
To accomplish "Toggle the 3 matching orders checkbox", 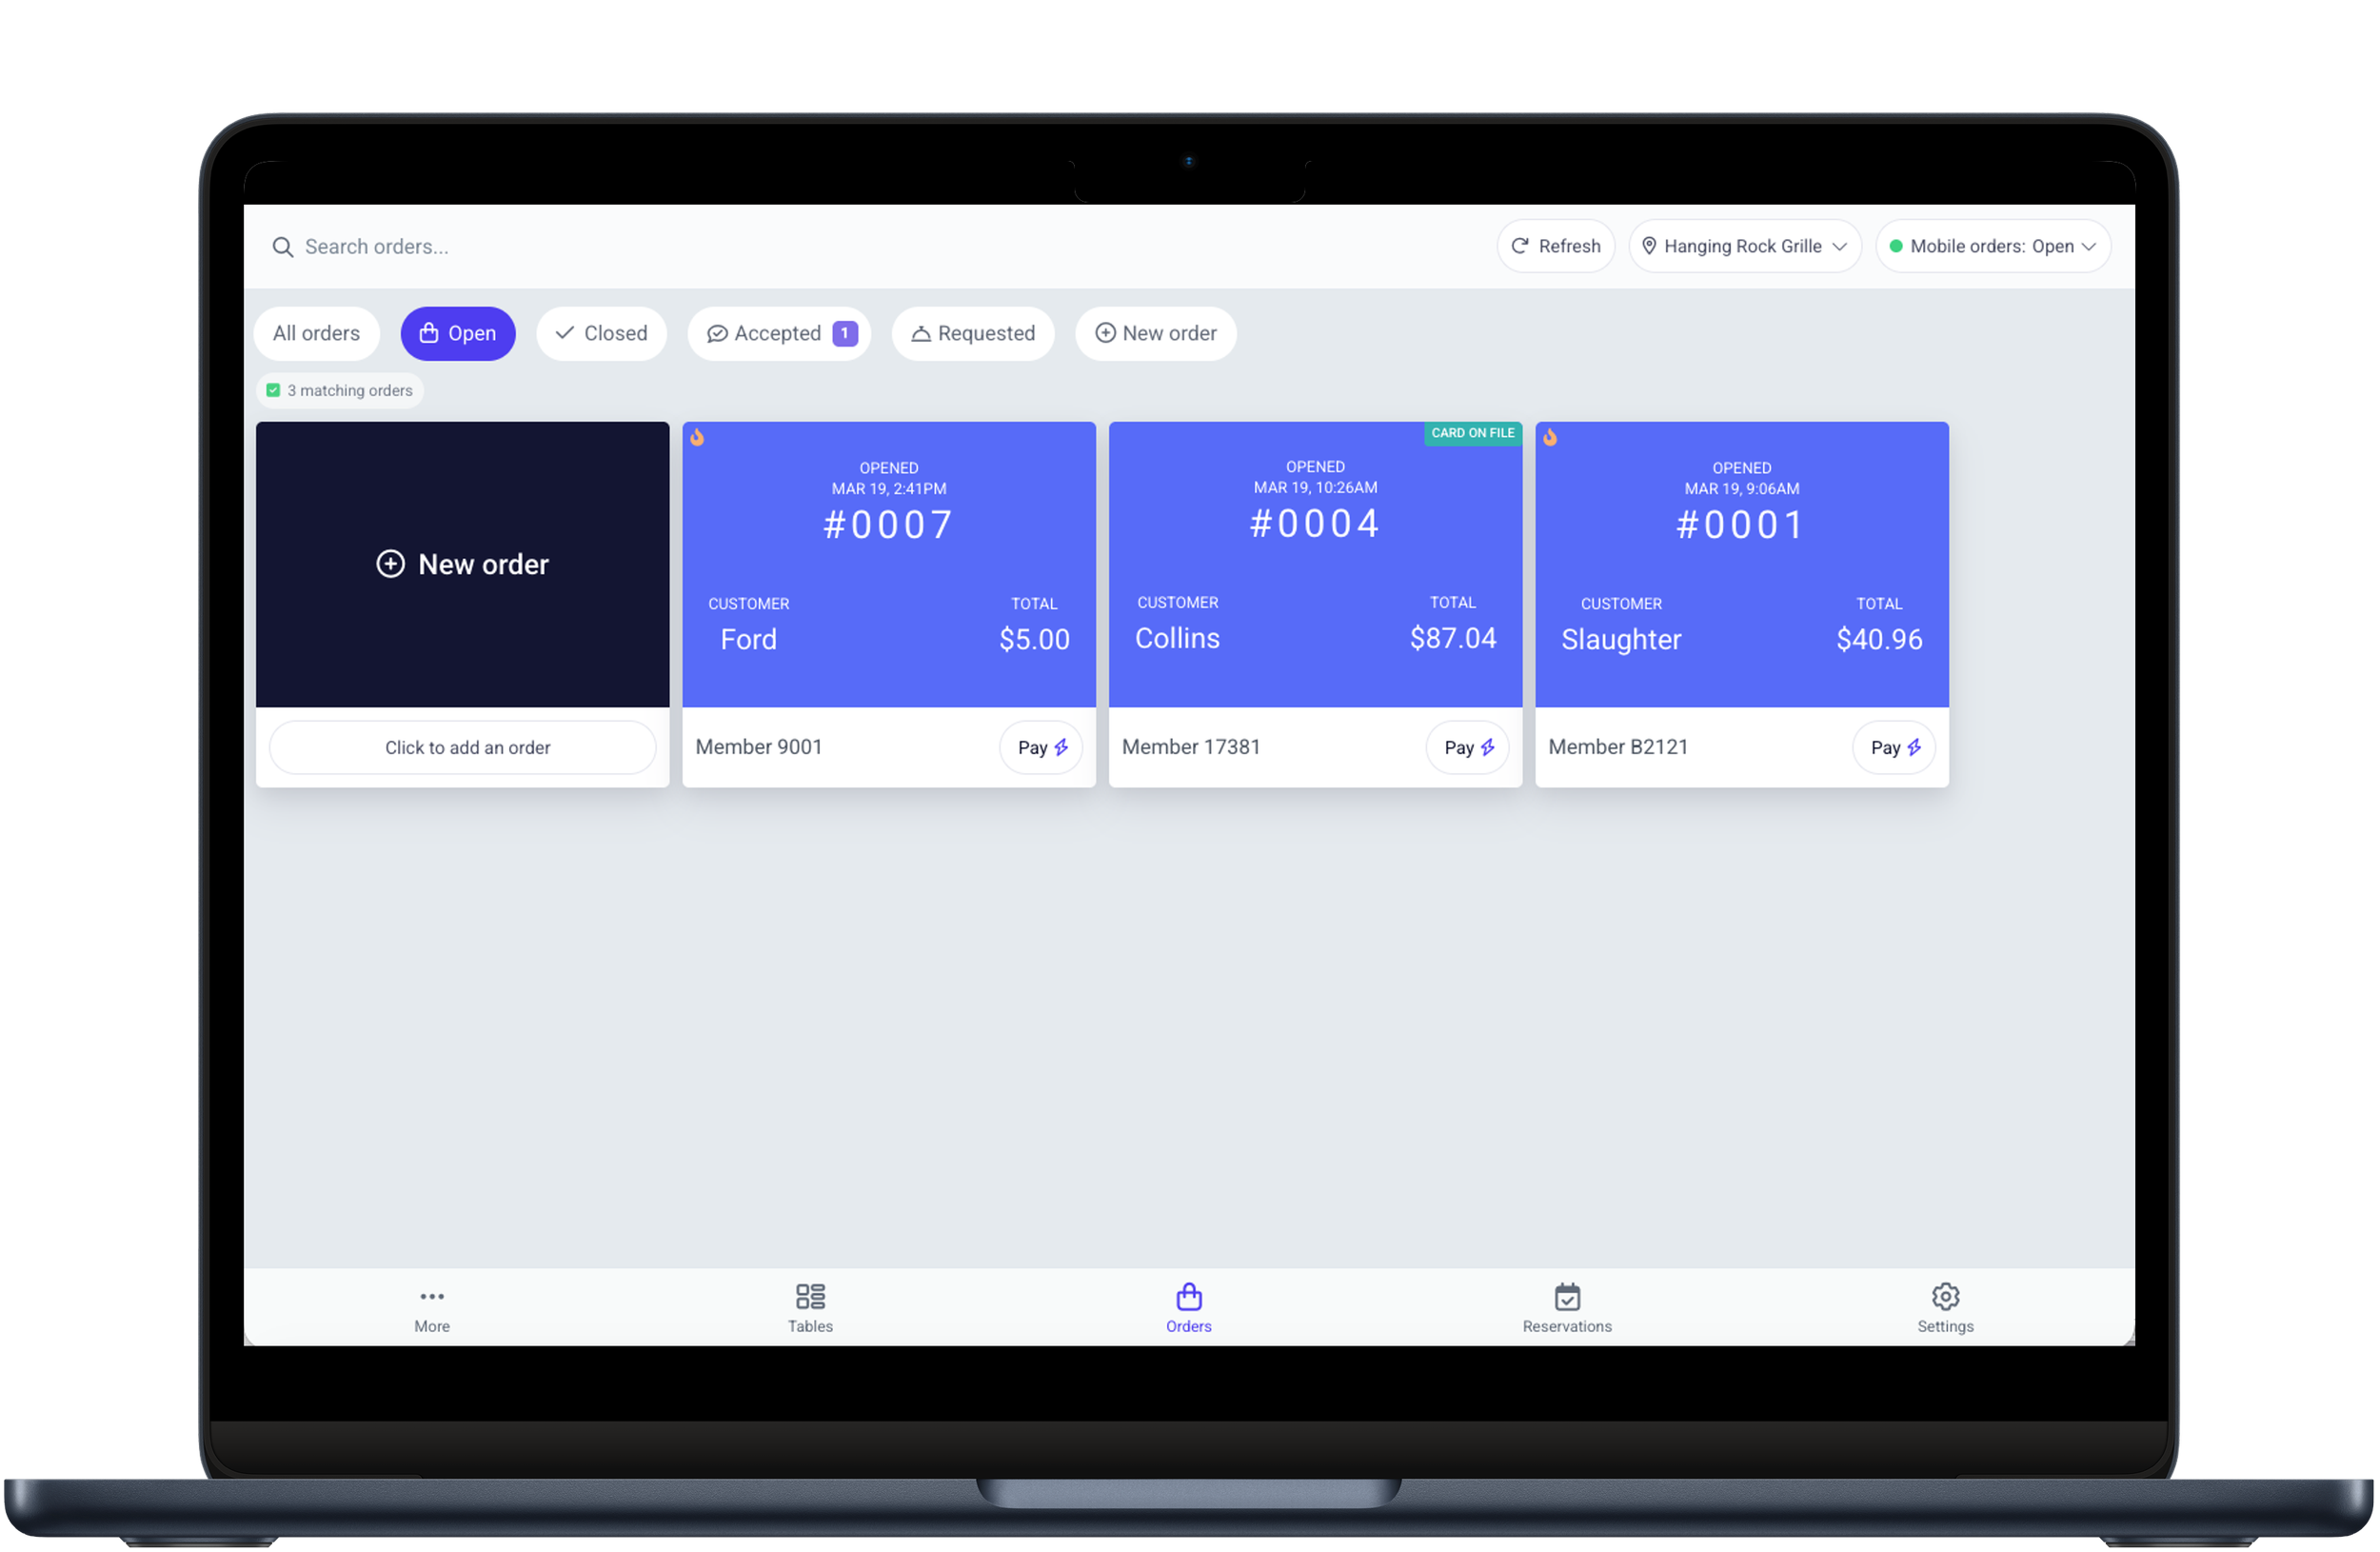I will 273,391.
